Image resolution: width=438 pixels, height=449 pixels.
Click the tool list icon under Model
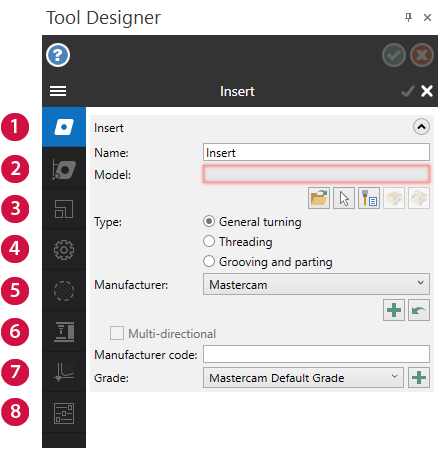[x=369, y=198]
